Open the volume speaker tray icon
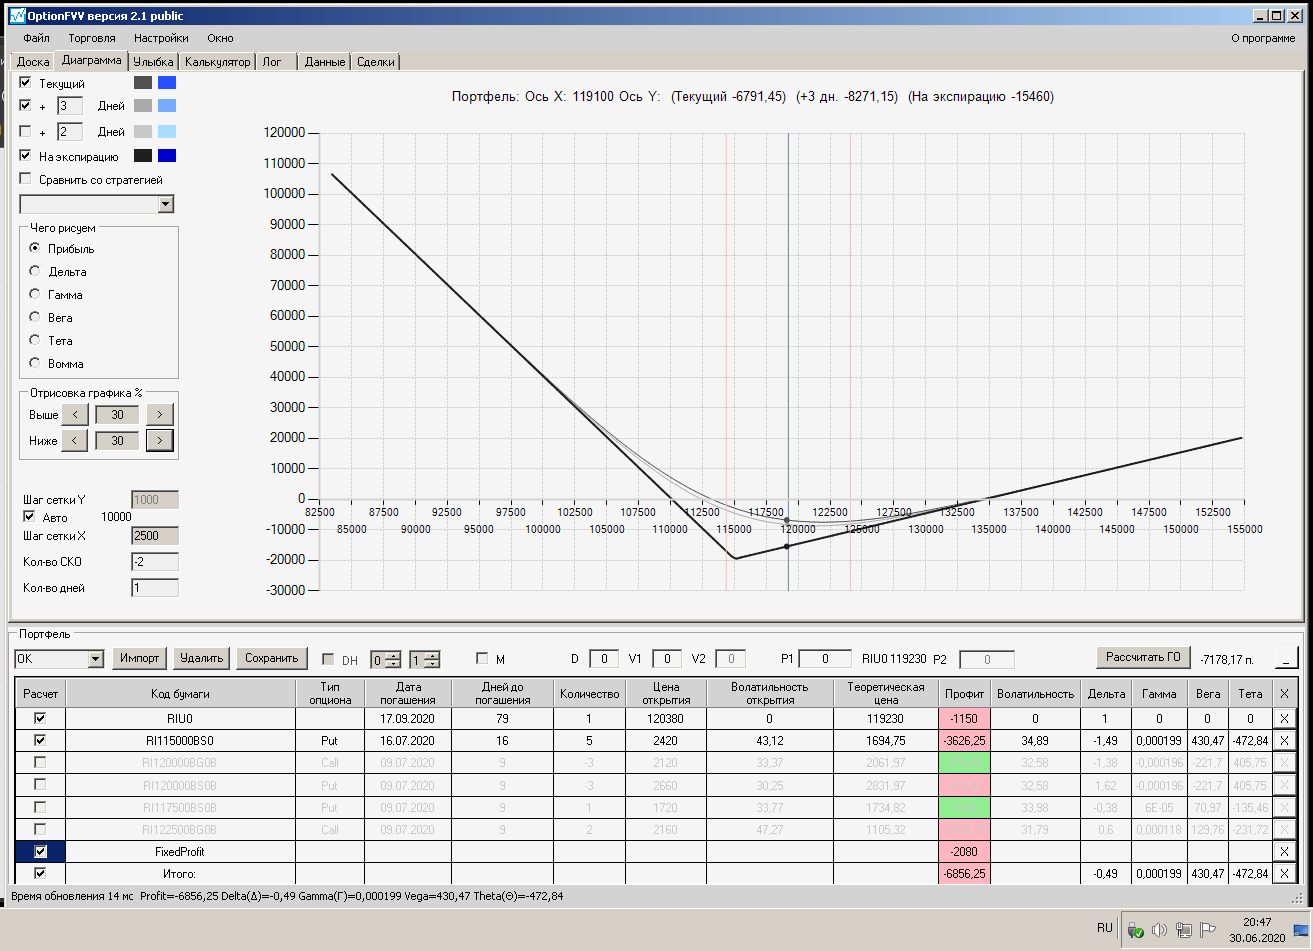The image size is (1313, 951). (x=1159, y=929)
